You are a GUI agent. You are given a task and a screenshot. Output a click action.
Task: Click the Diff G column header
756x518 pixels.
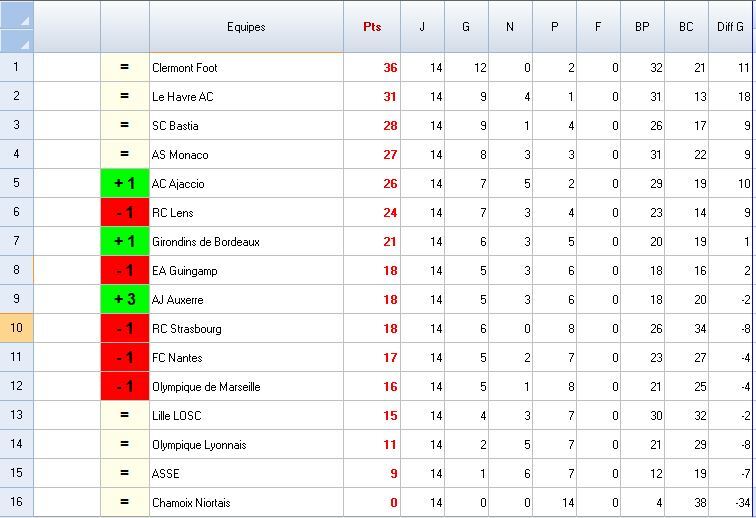click(x=731, y=27)
